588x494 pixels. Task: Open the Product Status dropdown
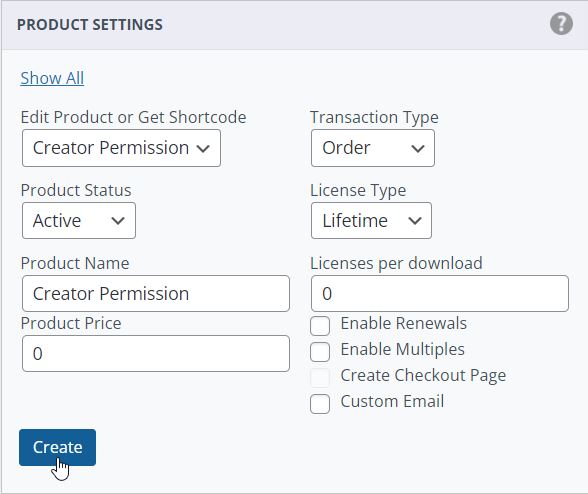coord(79,221)
